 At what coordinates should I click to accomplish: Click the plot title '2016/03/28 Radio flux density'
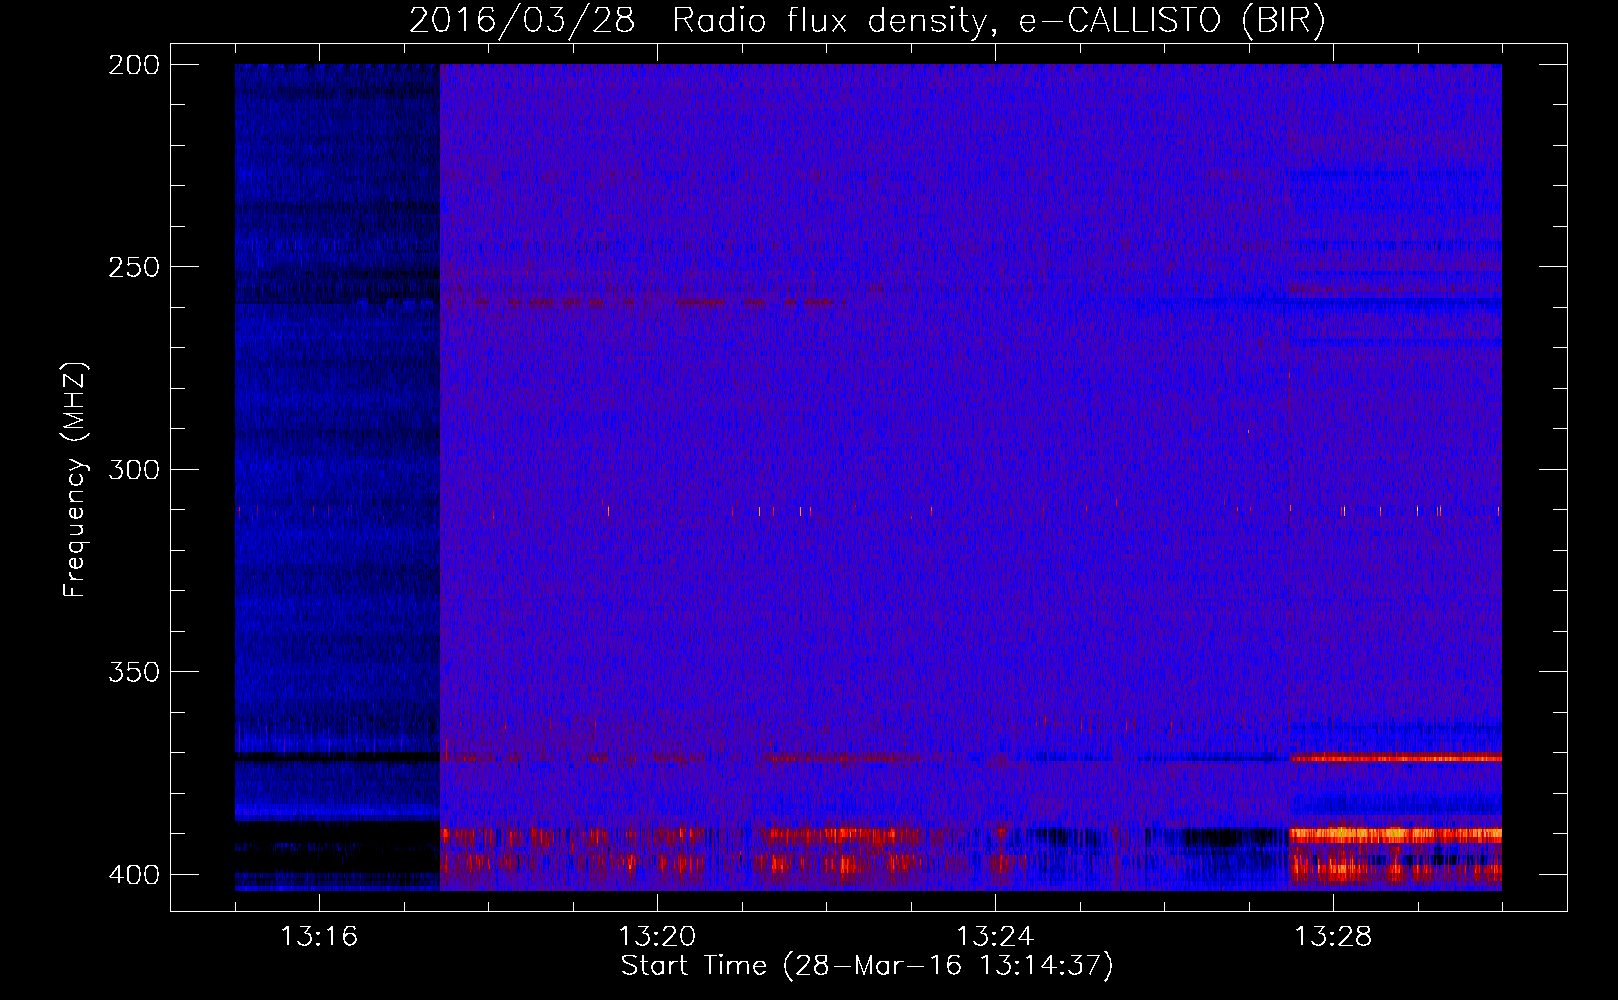tap(867, 20)
